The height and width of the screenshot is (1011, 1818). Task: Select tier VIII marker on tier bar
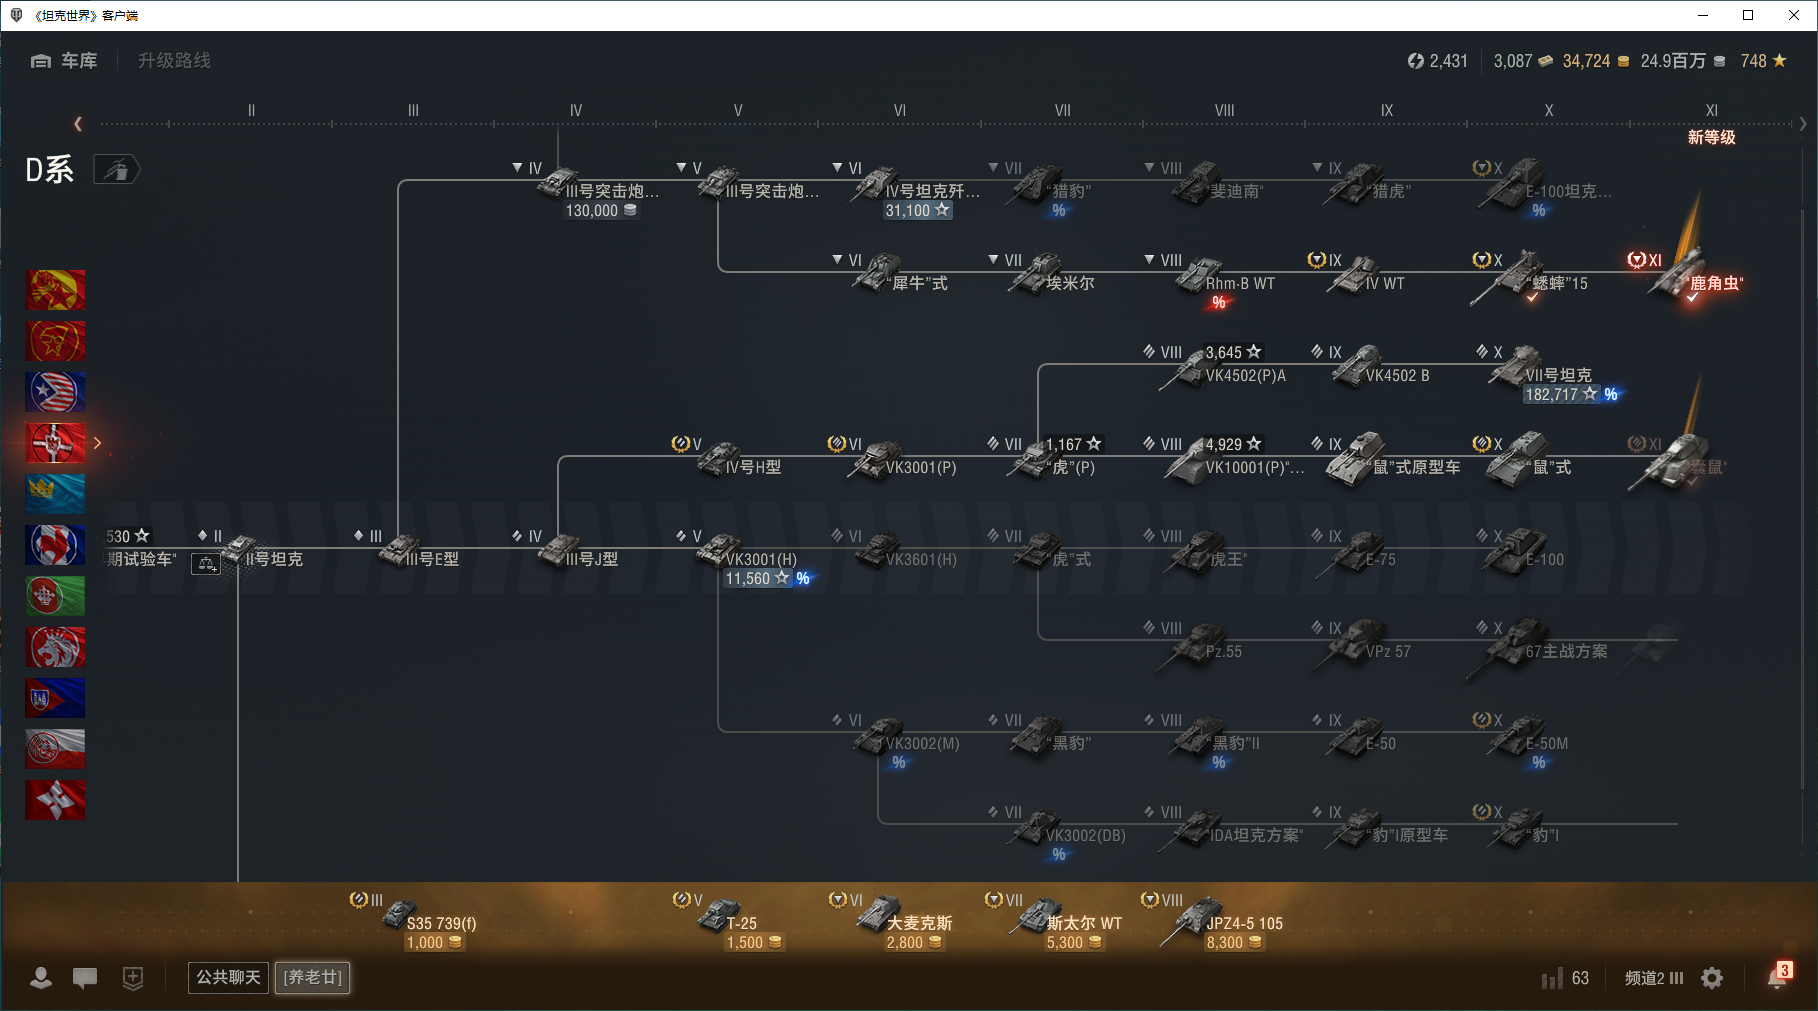1224,111
